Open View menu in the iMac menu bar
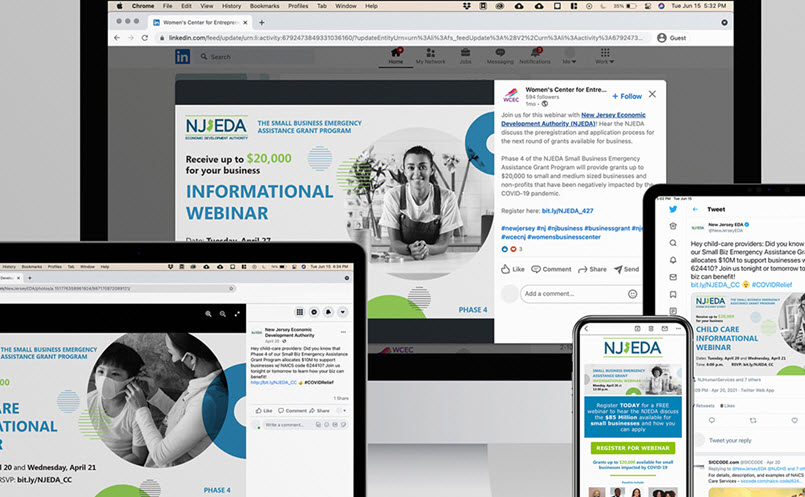 pos(207,6)
